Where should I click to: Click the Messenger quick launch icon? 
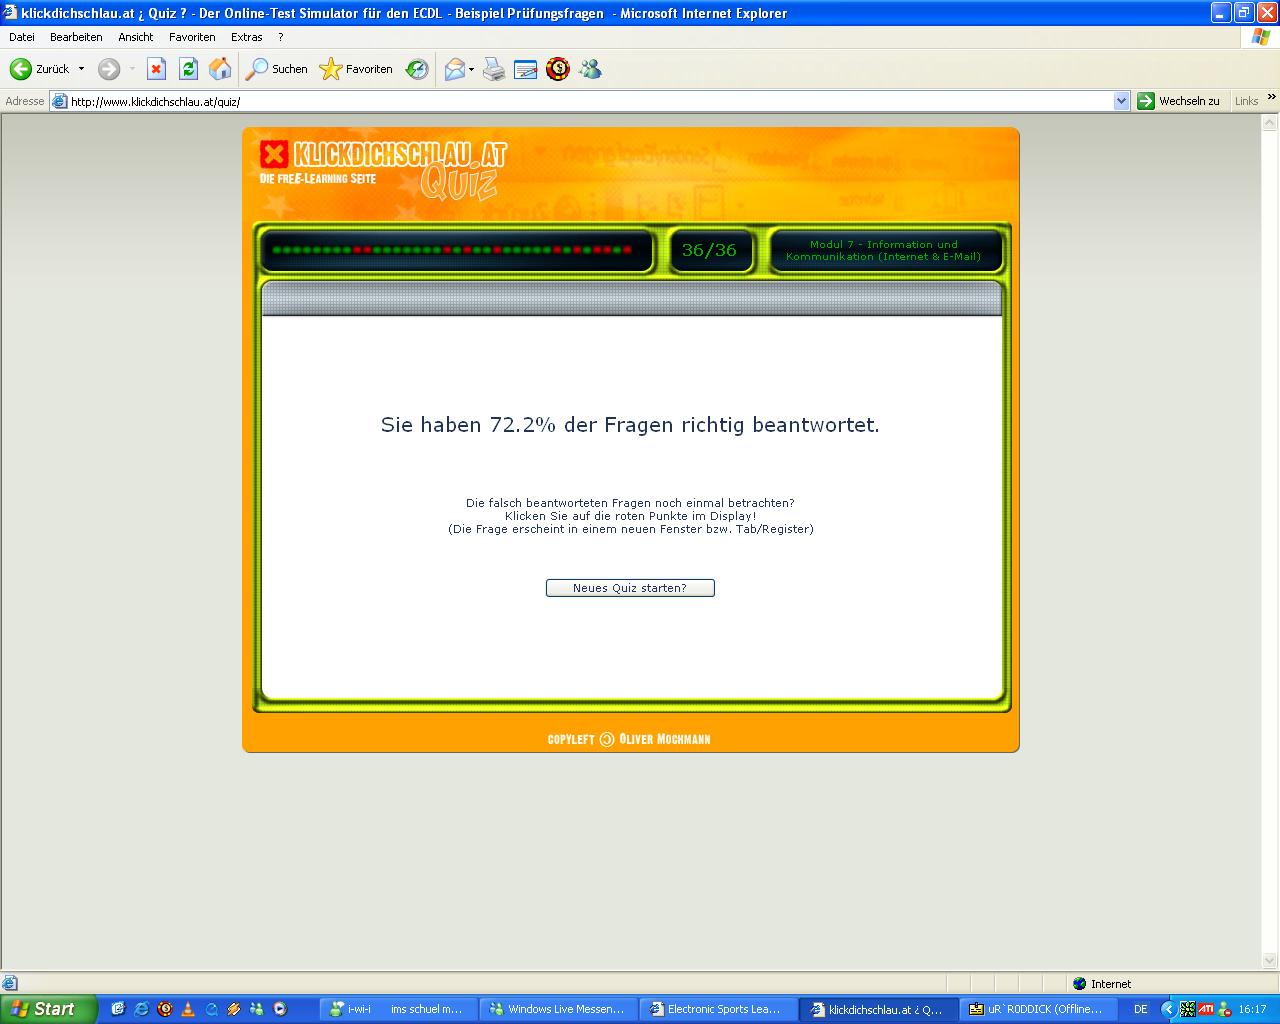click(x=257, y=1009)
